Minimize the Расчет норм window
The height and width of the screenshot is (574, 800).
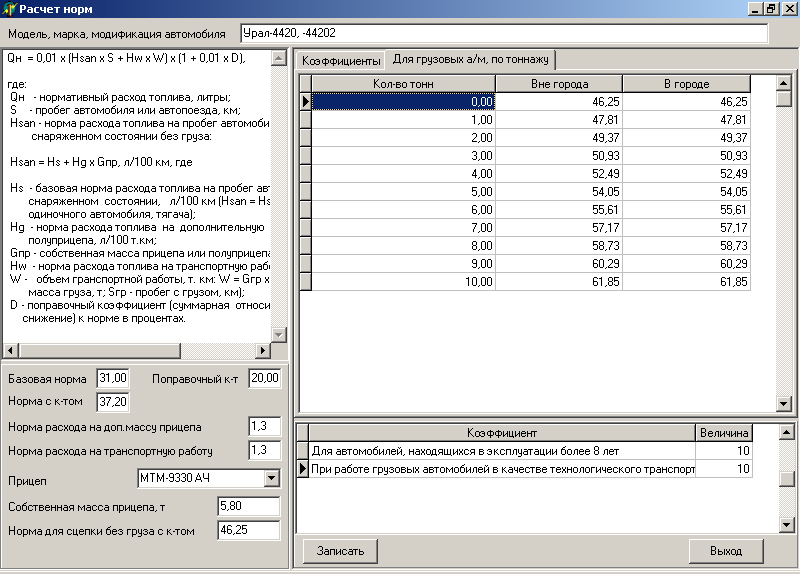click(x=756, y=9)
